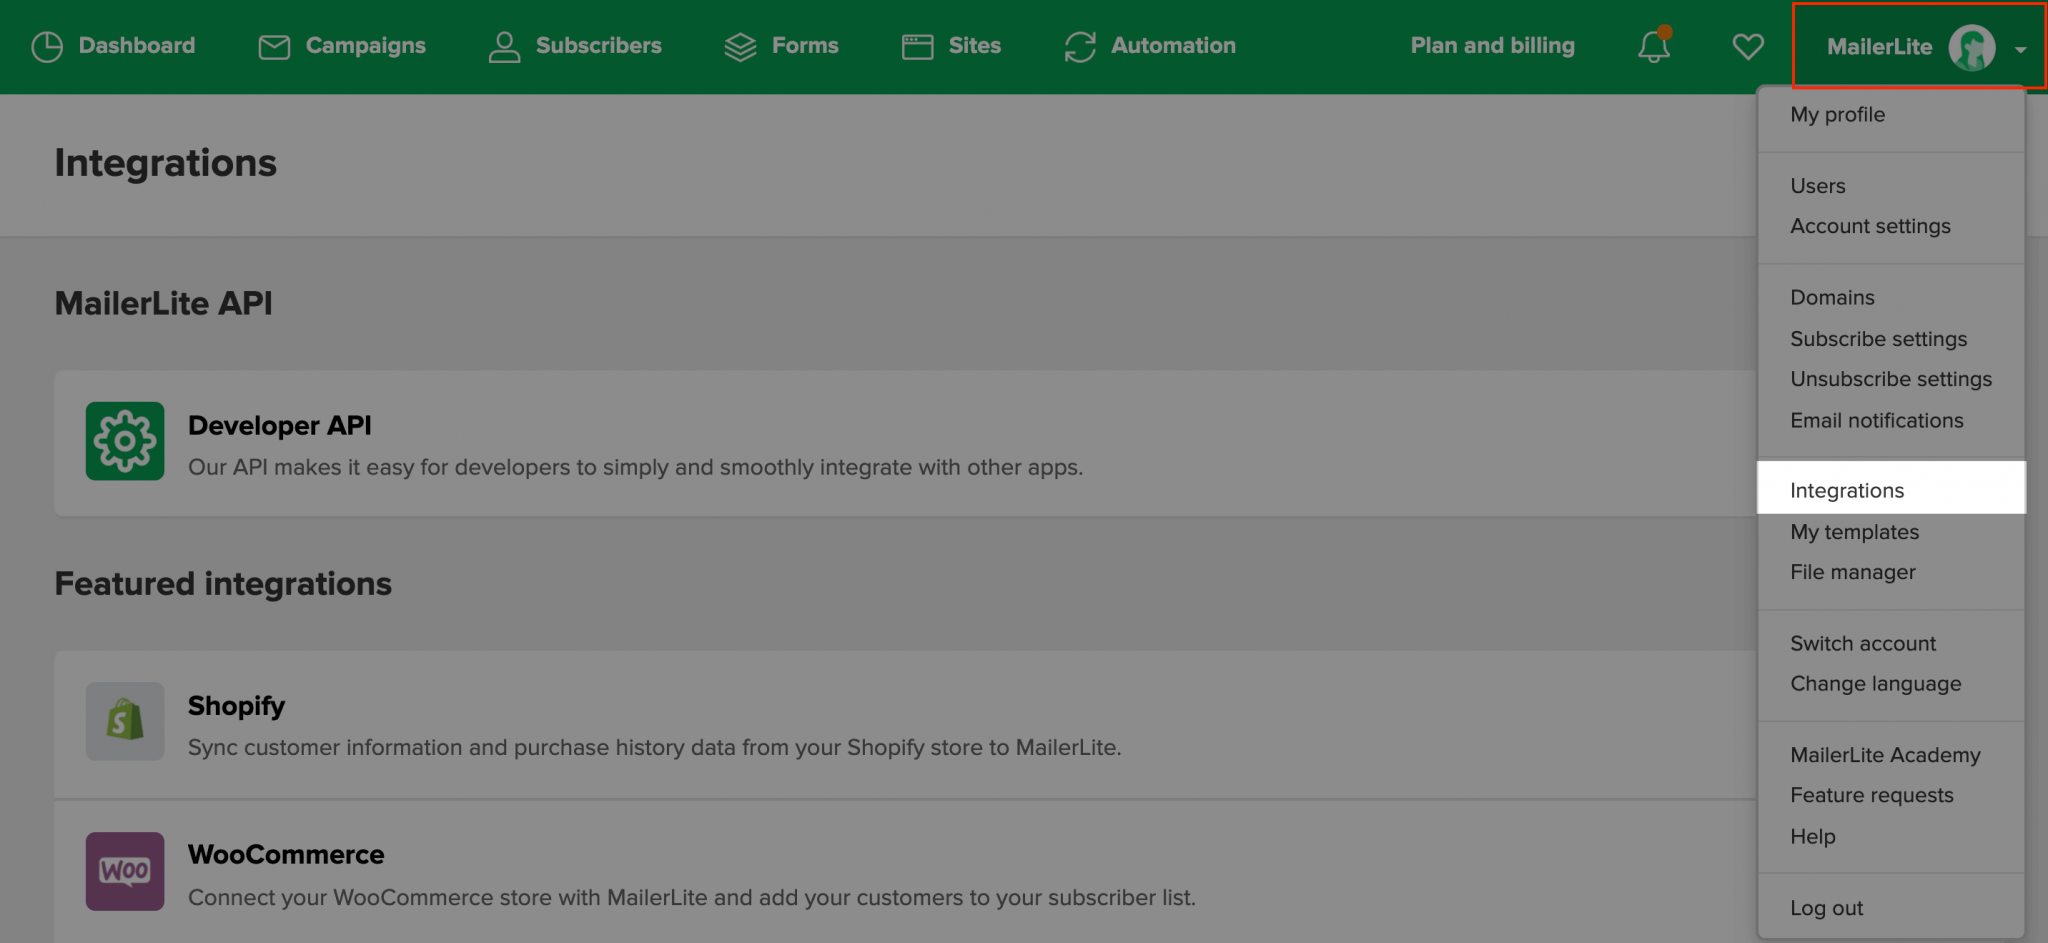Open Plan and billing
This screenshot has width=2048, height=943.
pyautogui.click(x=1493, y=46)
